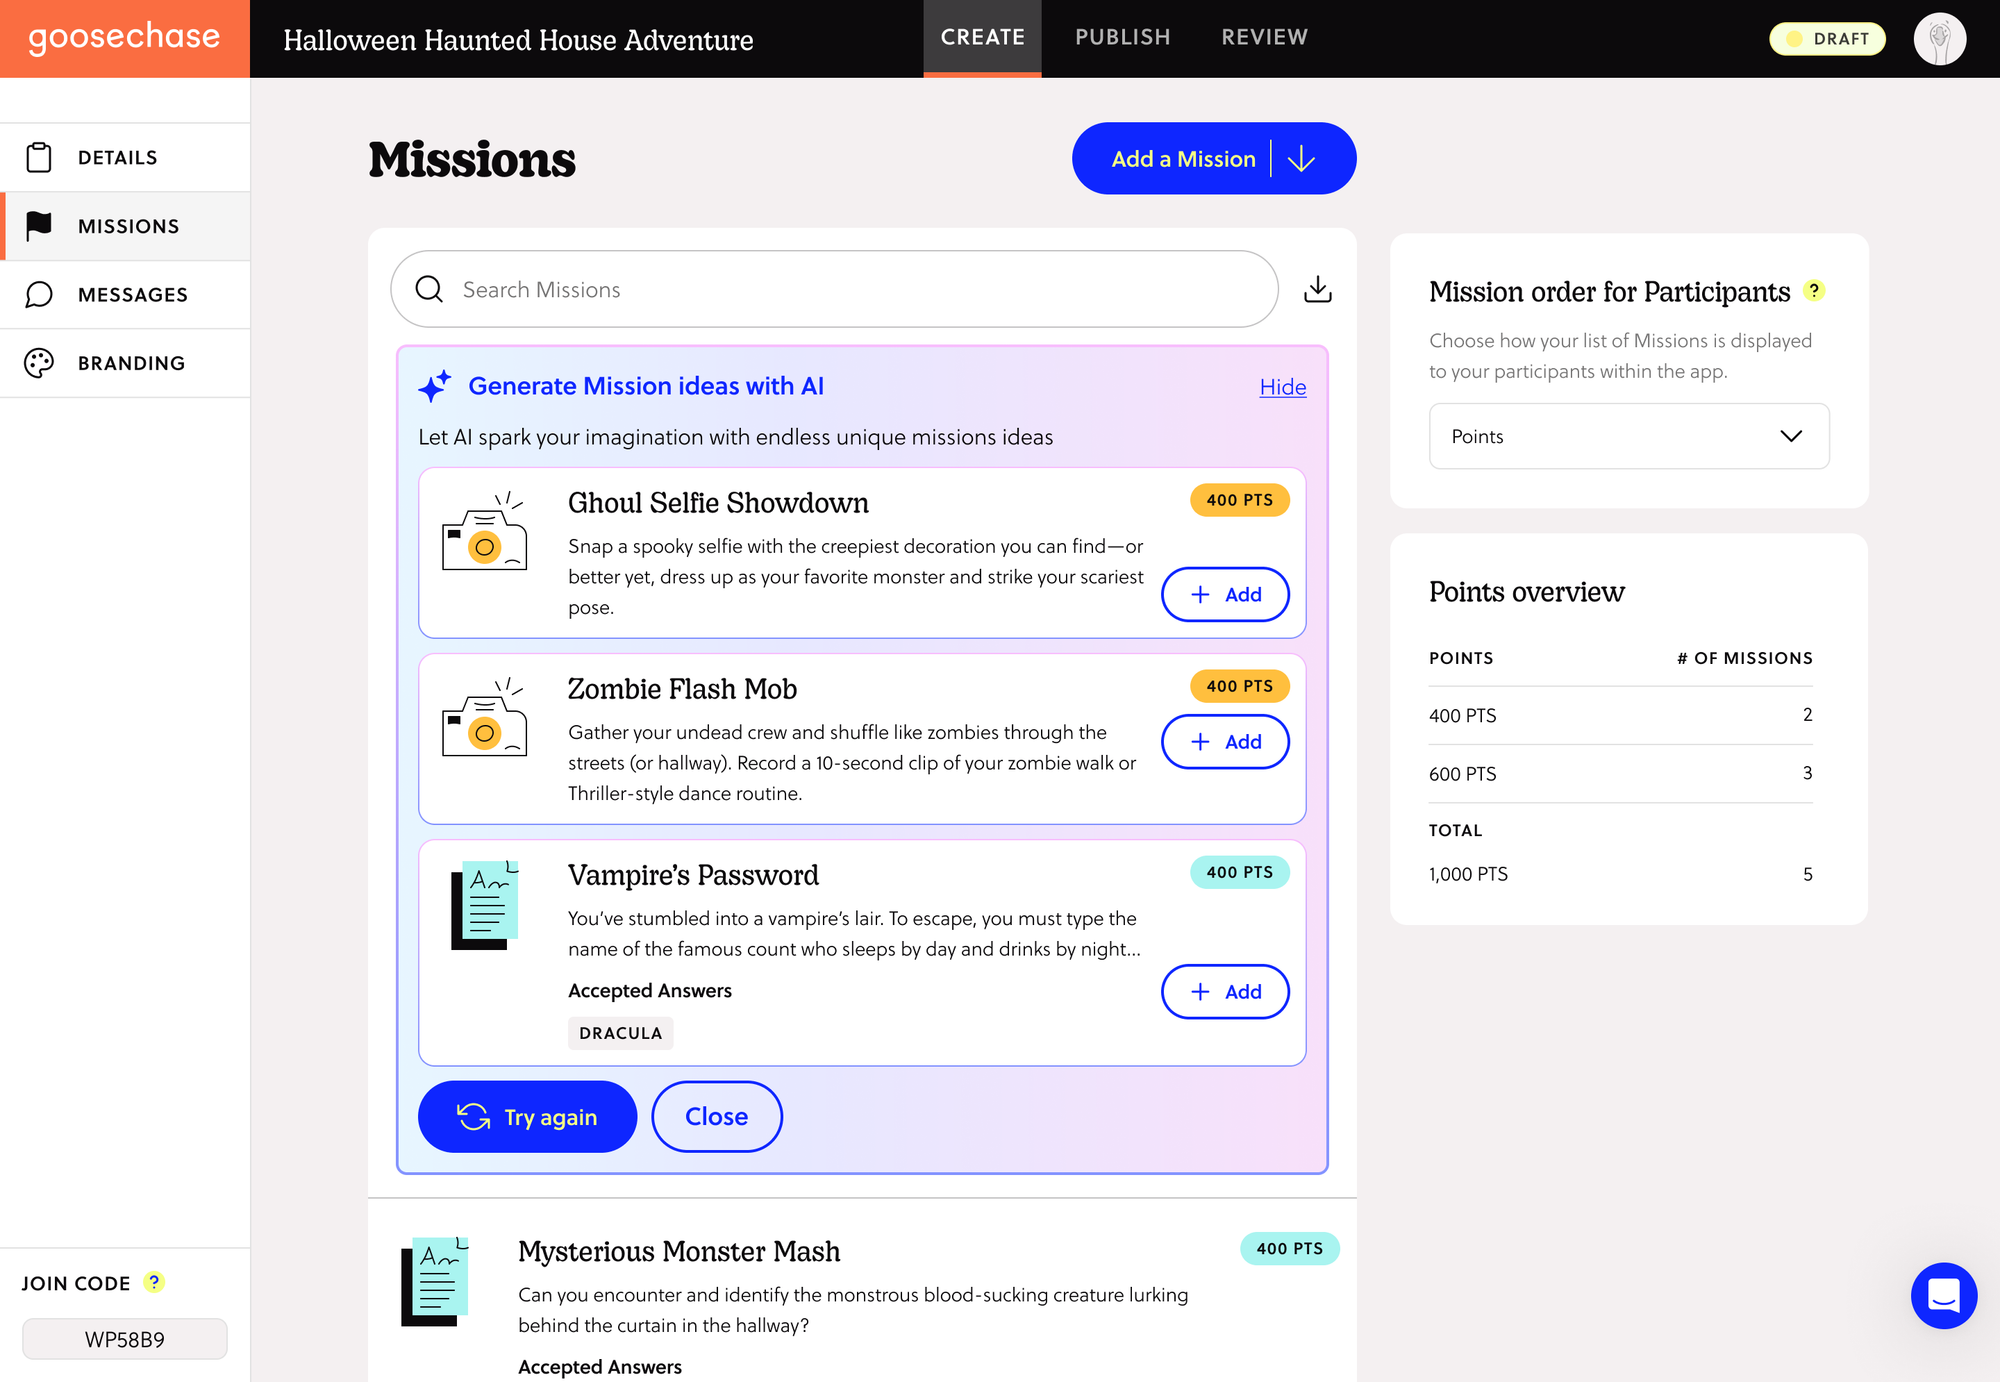This screenshot has height=1382, width=2000.
Task: Click the Vampire's Password text mission icon
Action: 485,904
